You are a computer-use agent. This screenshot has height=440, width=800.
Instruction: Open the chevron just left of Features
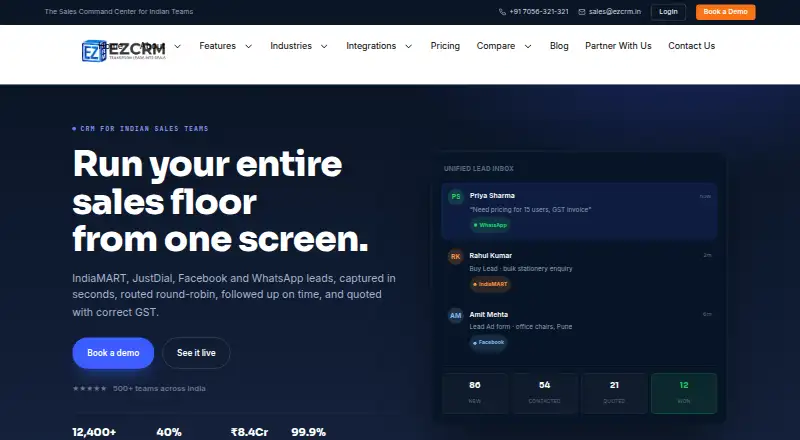(178, 46)
